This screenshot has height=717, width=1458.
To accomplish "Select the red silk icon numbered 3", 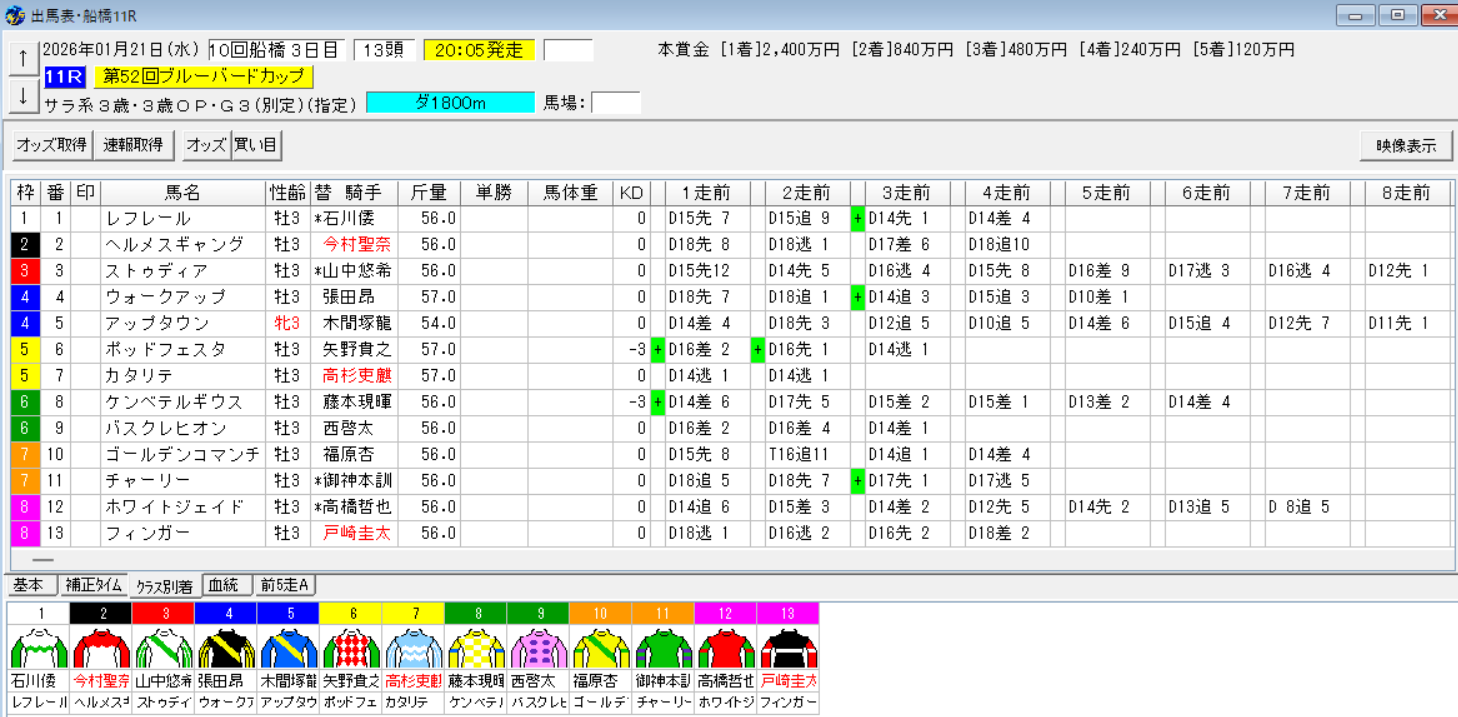I will click(x=163, y=647).
